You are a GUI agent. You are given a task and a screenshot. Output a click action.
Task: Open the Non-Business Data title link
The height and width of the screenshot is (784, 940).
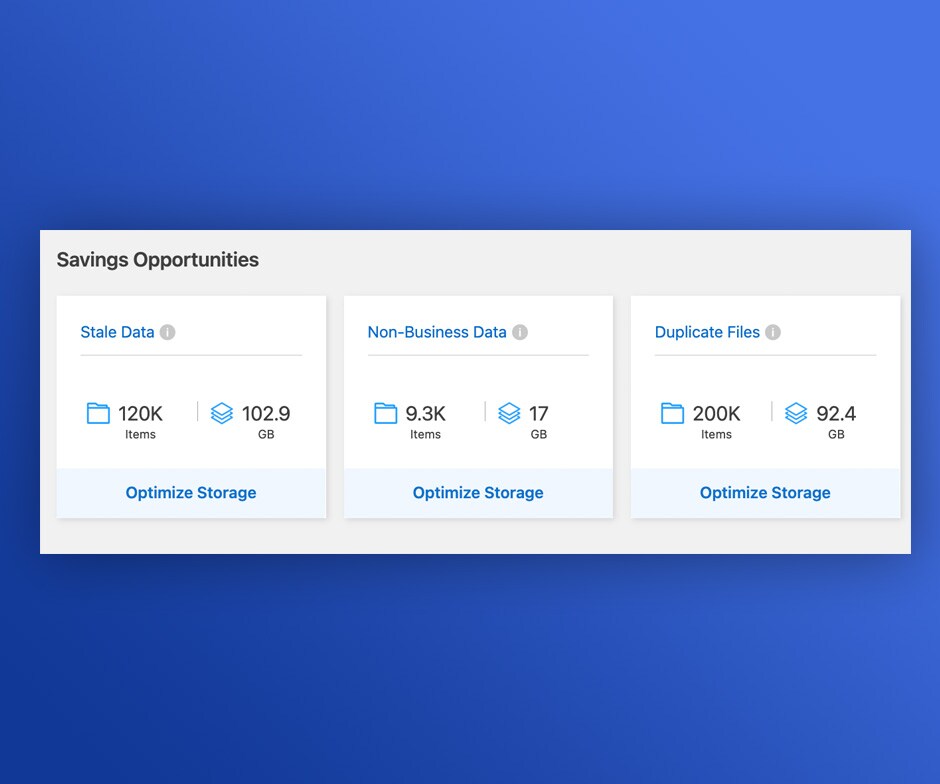pos(437,332)
